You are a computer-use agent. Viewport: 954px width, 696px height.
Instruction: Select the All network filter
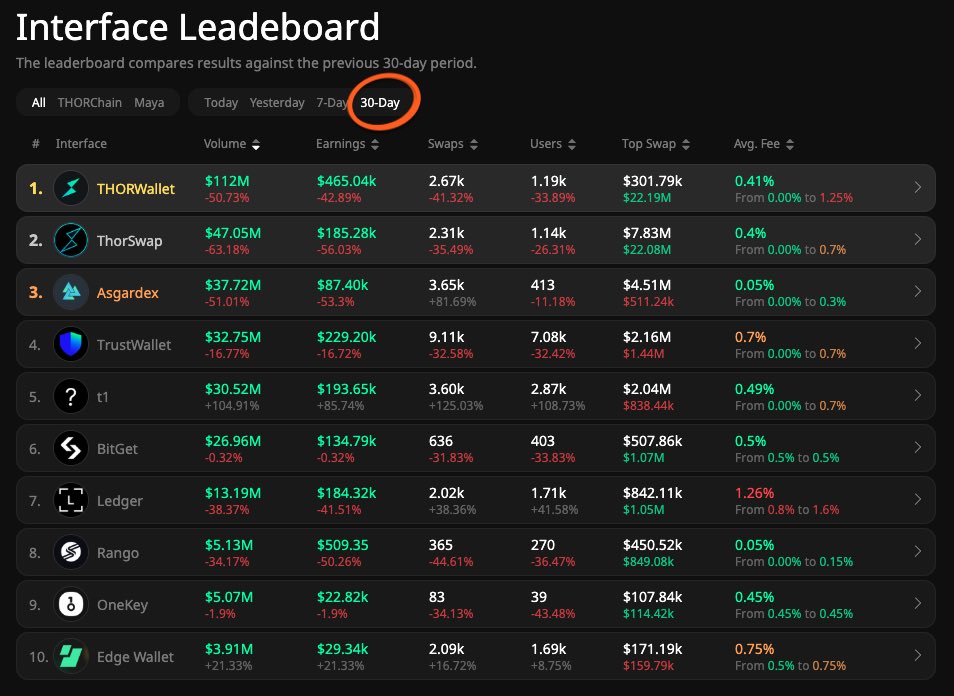[38, 102]
